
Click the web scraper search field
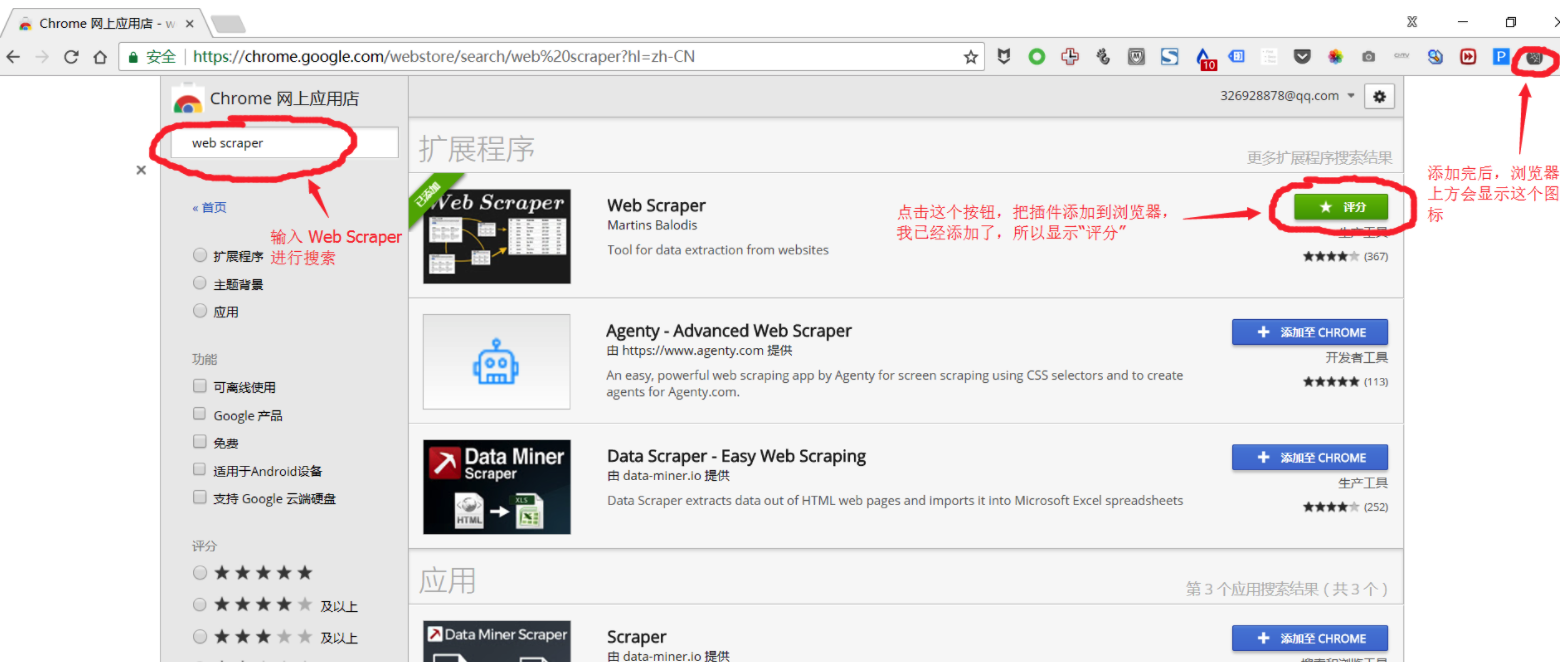pos(284,143)
